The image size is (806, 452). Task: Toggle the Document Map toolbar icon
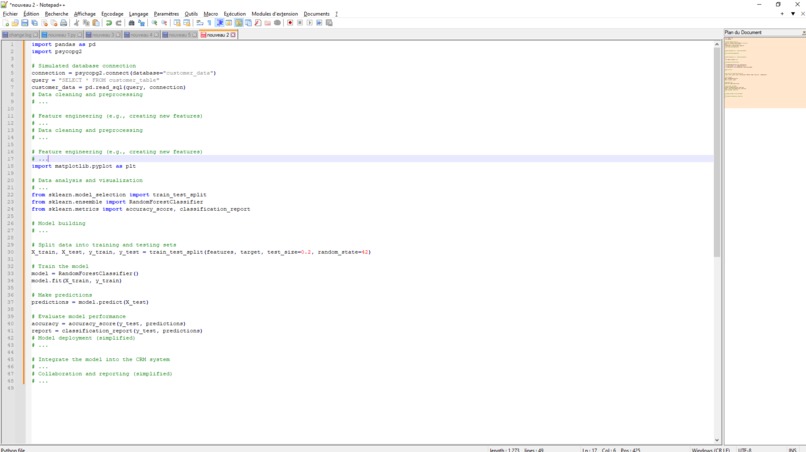(x=239, y=23)
